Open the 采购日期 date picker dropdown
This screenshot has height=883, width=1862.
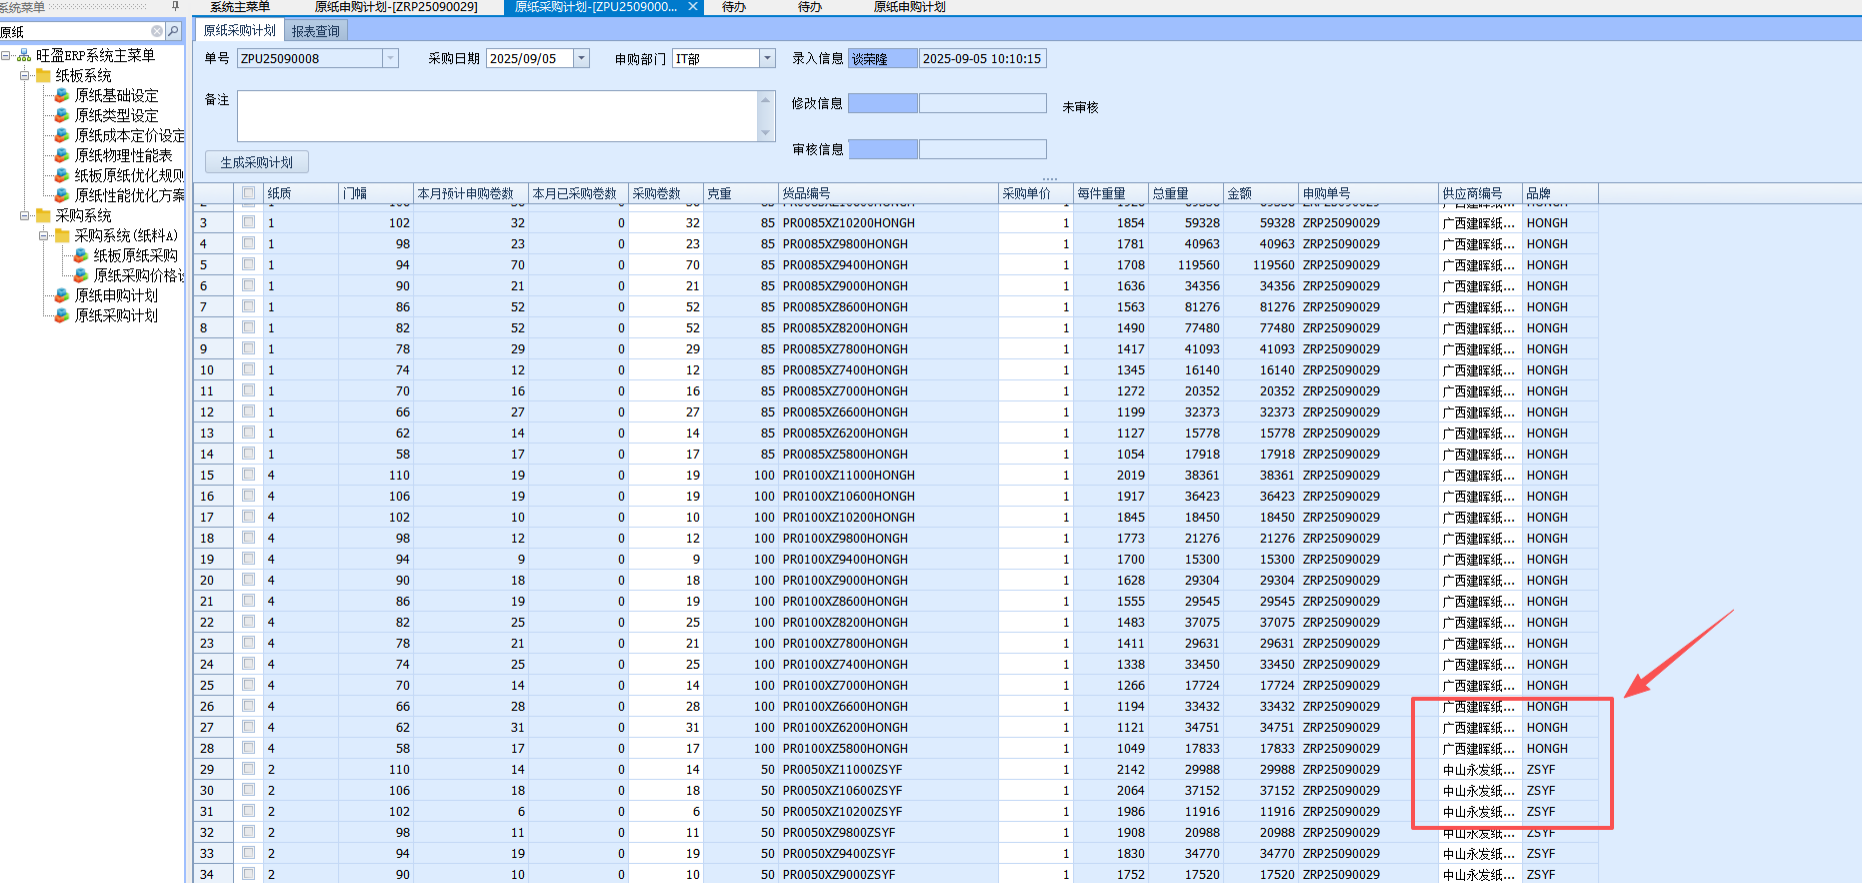581,58
